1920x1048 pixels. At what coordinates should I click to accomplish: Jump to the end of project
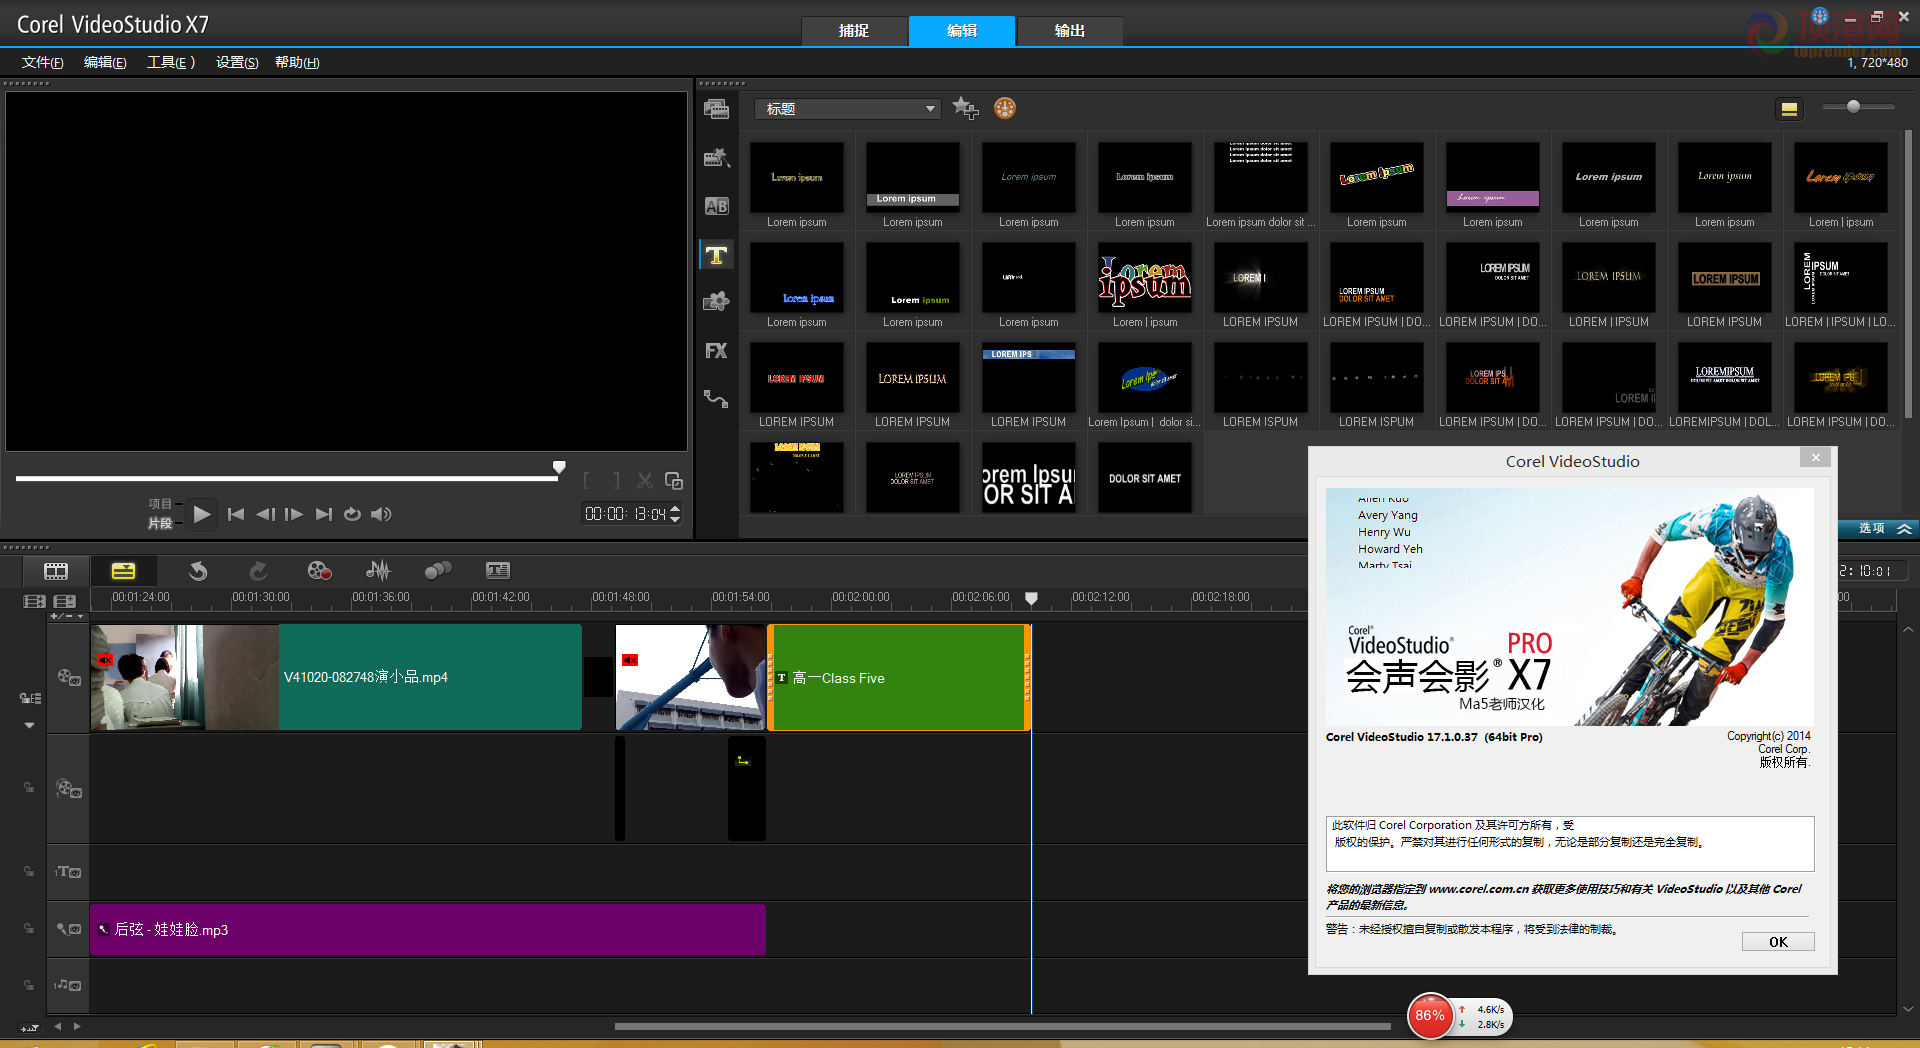pyautogui.click(x=323, y=514)
